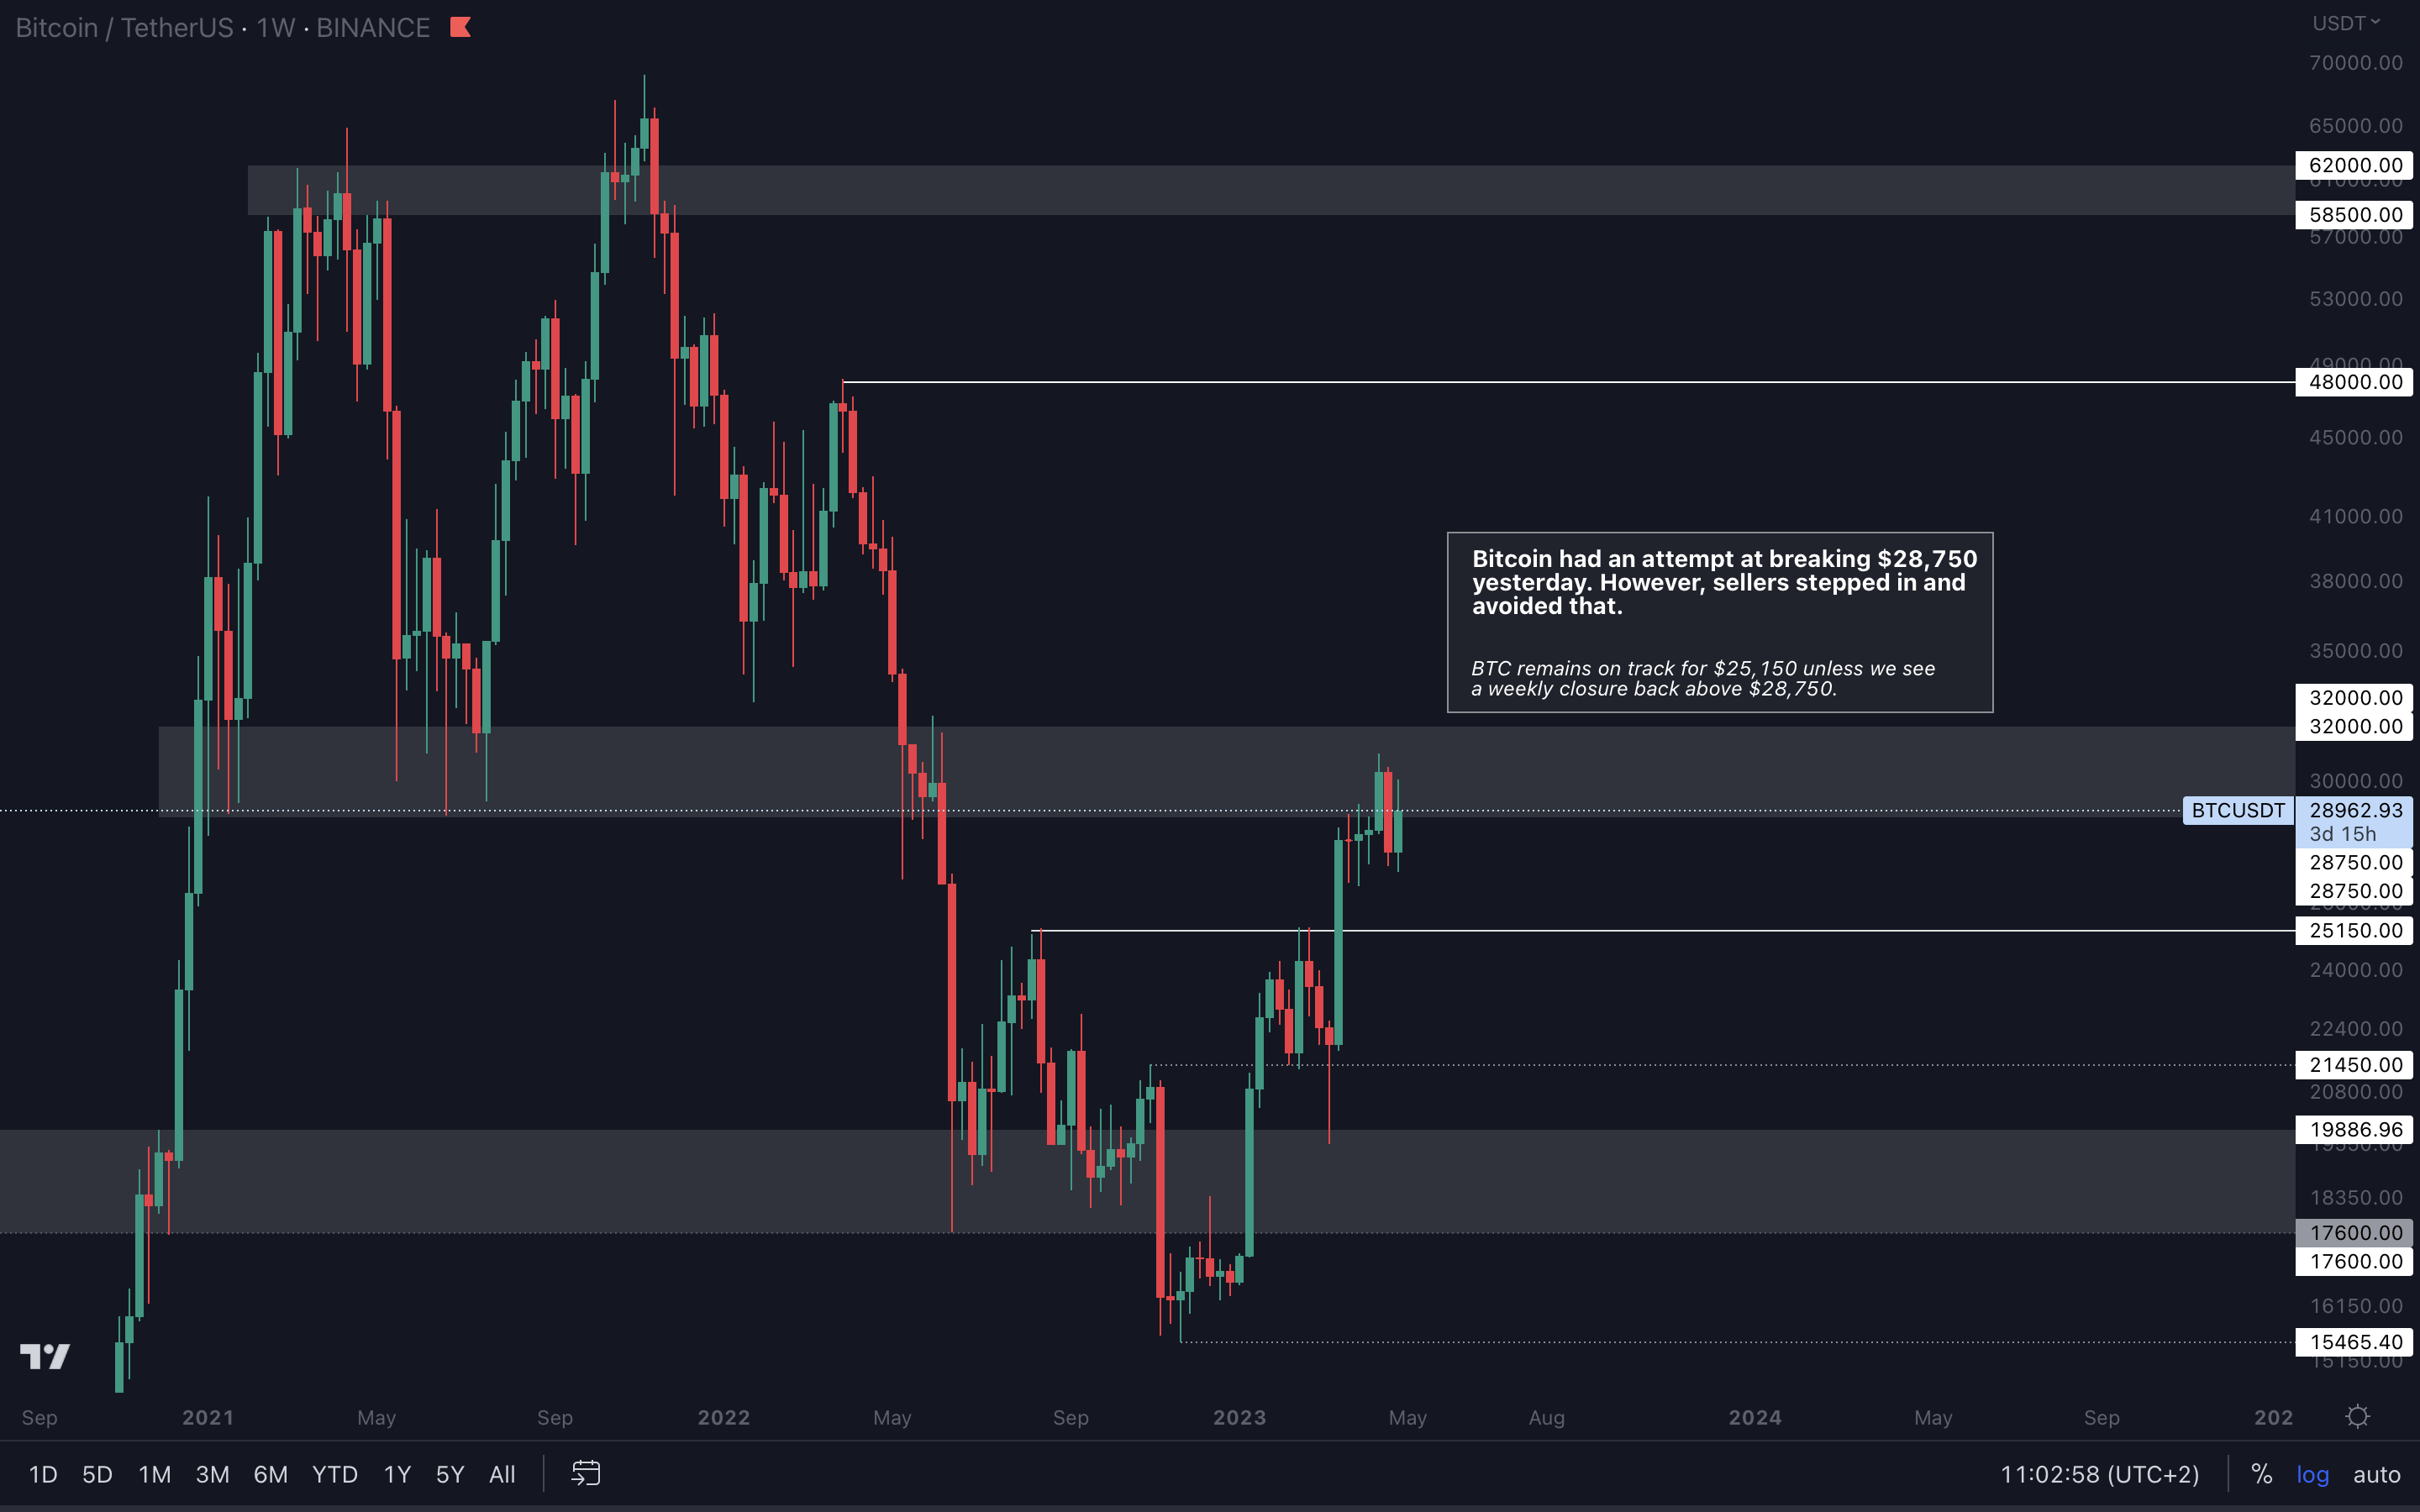The width and height of the screenshot is (2420, 1512).
Task: Click the 48000.00 horizontal line price label
Action: 2354,382
